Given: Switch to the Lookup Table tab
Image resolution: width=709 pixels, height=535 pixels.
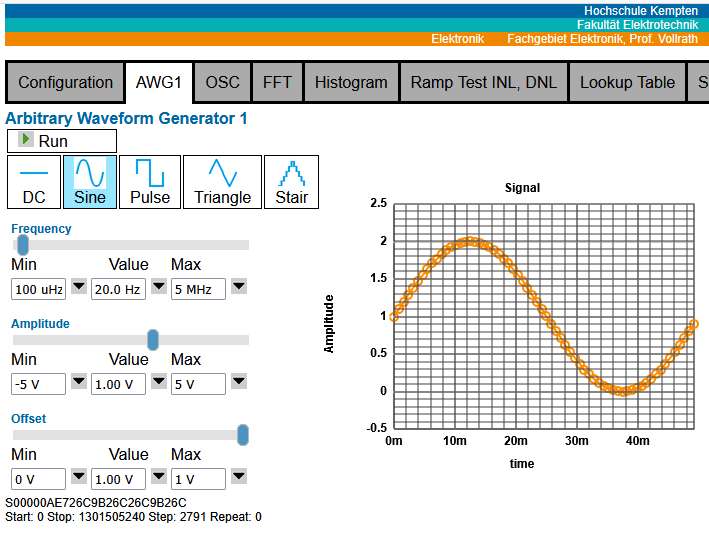Looking at the screenshot, I should 627,82.
